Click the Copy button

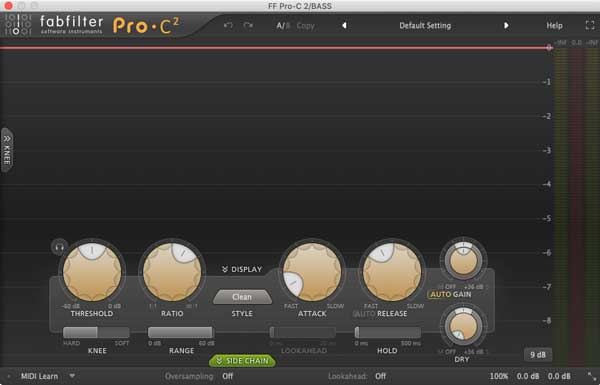tap(305, 26)
